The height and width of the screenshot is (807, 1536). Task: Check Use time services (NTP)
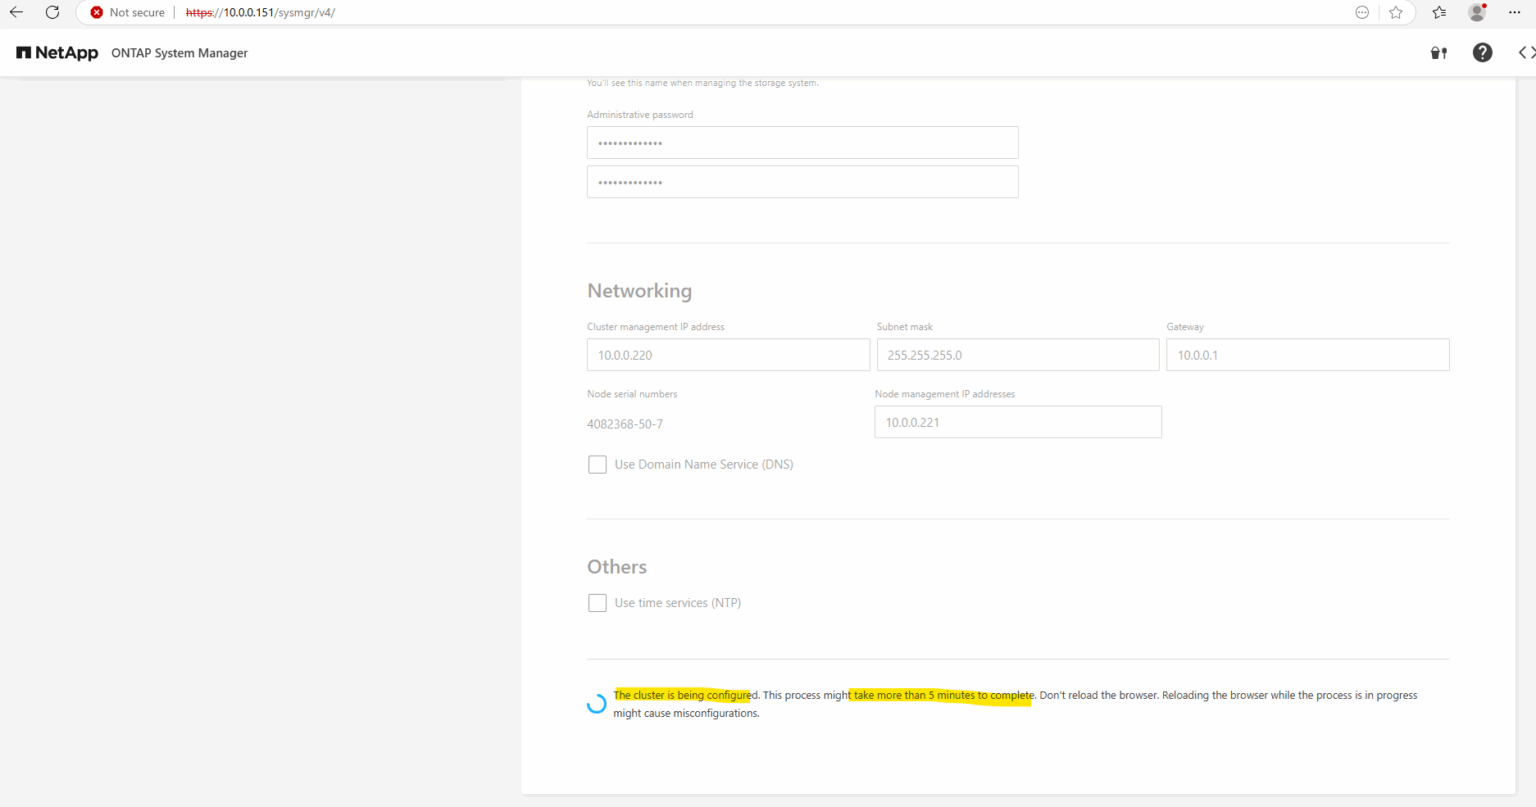point(597,602)
